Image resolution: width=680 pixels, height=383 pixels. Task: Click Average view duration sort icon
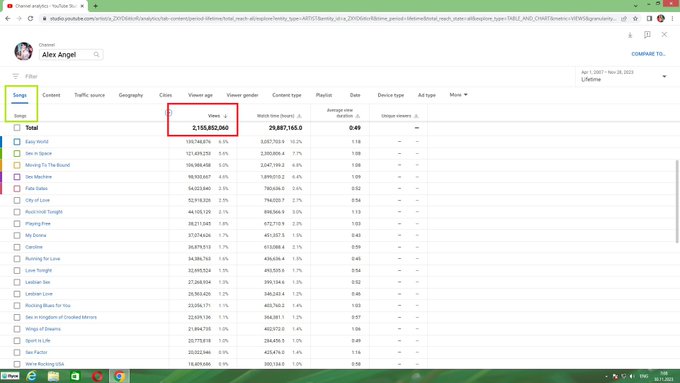[358, 116]
